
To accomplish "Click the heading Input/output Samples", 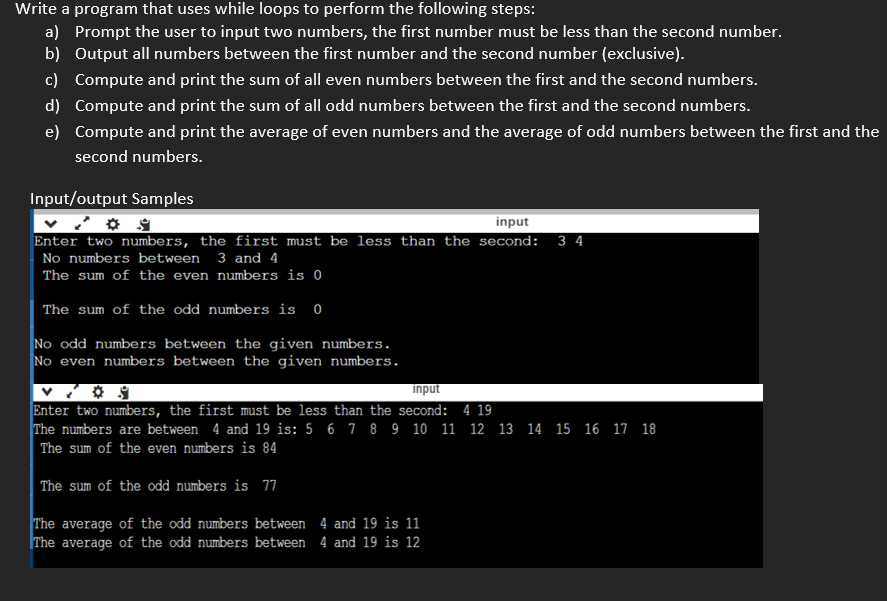I will 111,199.
